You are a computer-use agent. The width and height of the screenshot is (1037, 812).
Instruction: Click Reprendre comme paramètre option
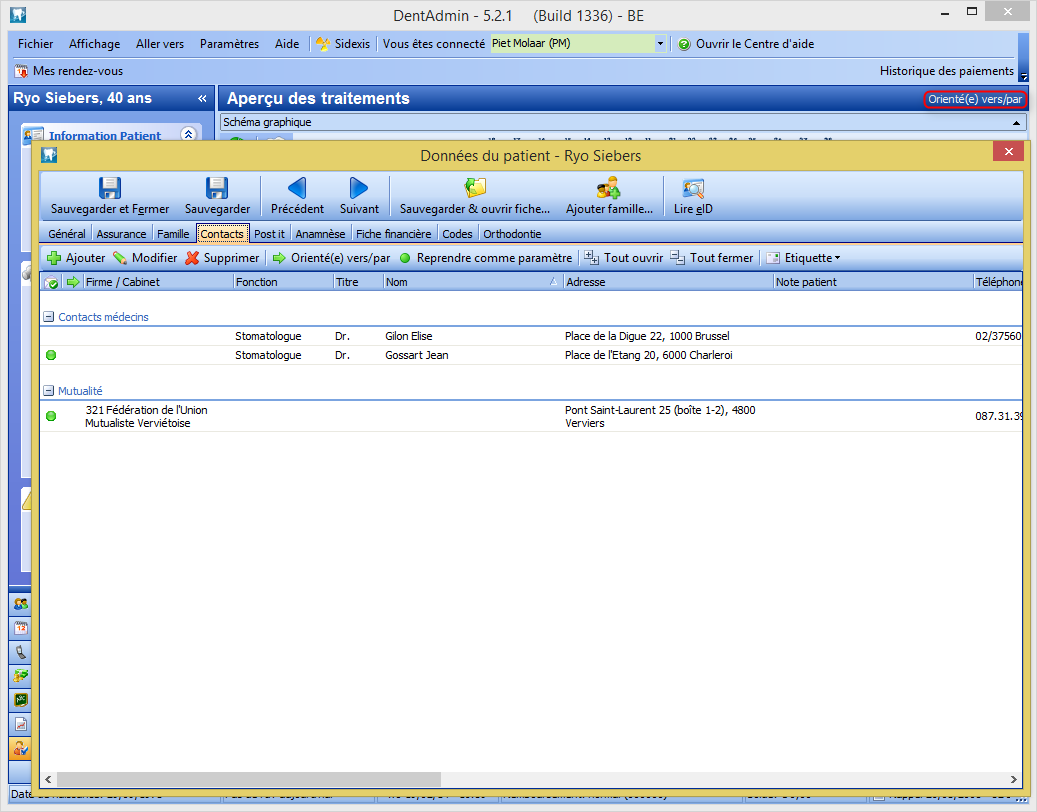tap(485, 258)
